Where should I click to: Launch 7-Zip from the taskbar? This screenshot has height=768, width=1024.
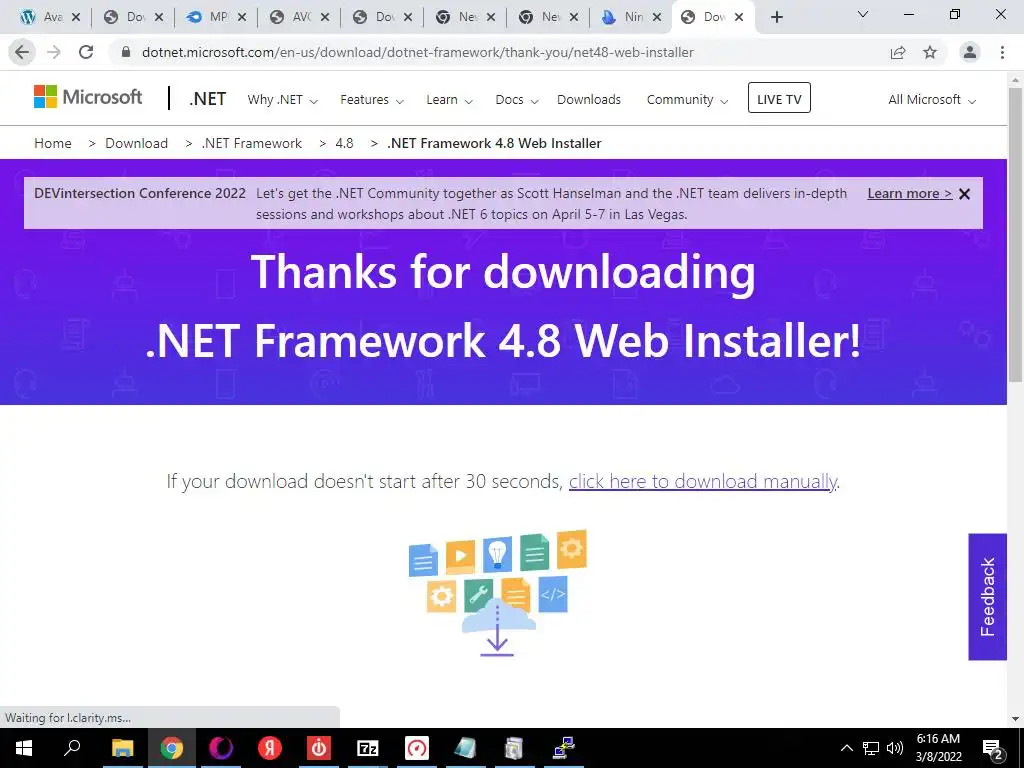pos(368,748)
